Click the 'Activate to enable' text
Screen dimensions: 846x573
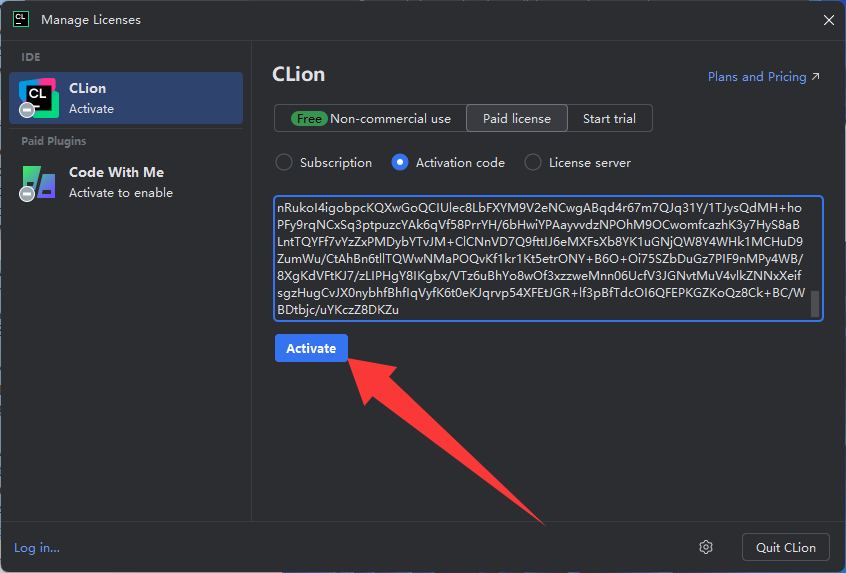(121, 193)
